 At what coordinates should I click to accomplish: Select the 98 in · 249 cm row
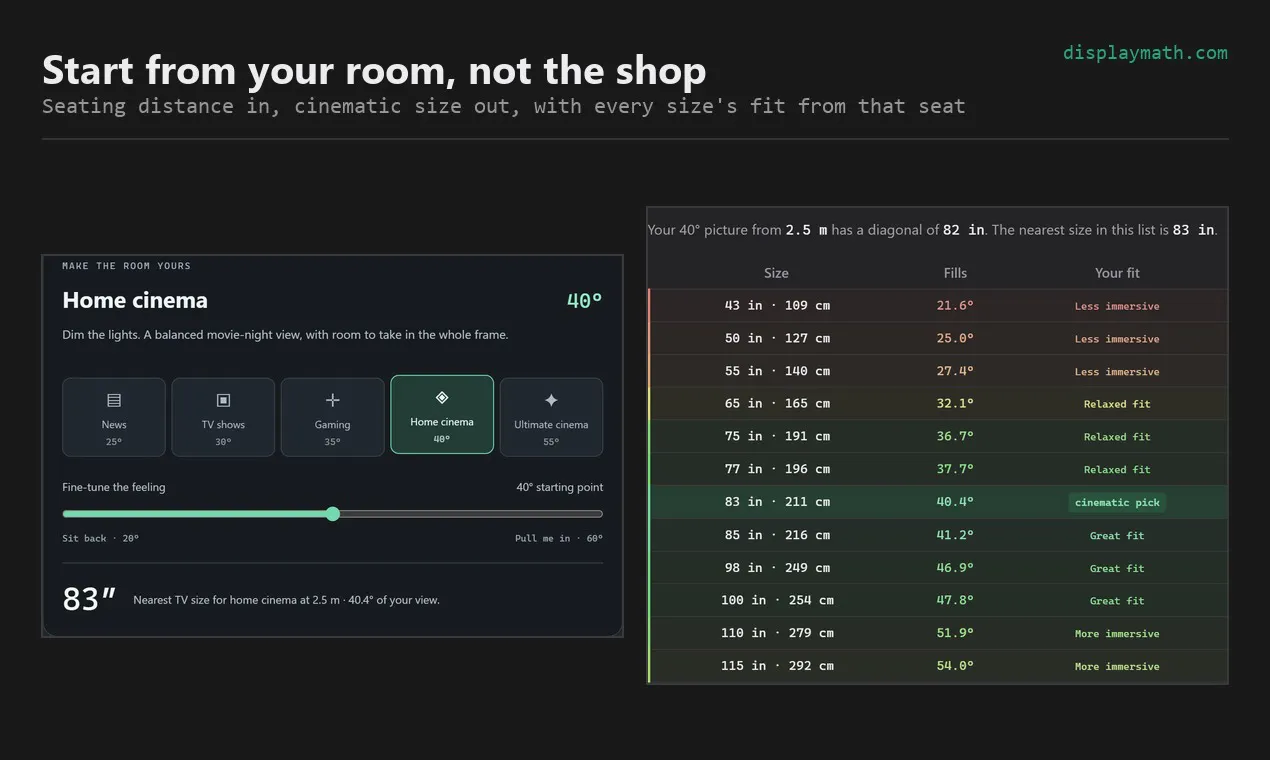[938, 568]
